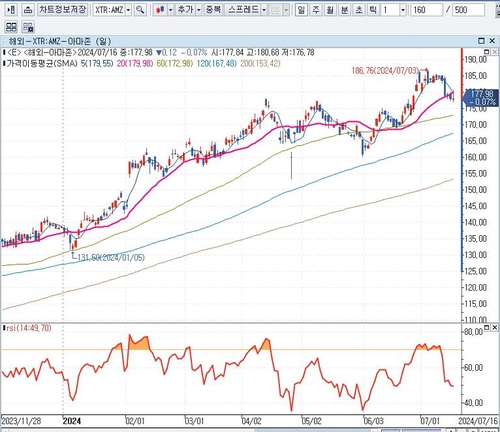Click the 해외-XTR:AMZ-아마존 (일) panel title
Image resolution: width=500 pixels, height=432 pixels.
click(60, 41)
